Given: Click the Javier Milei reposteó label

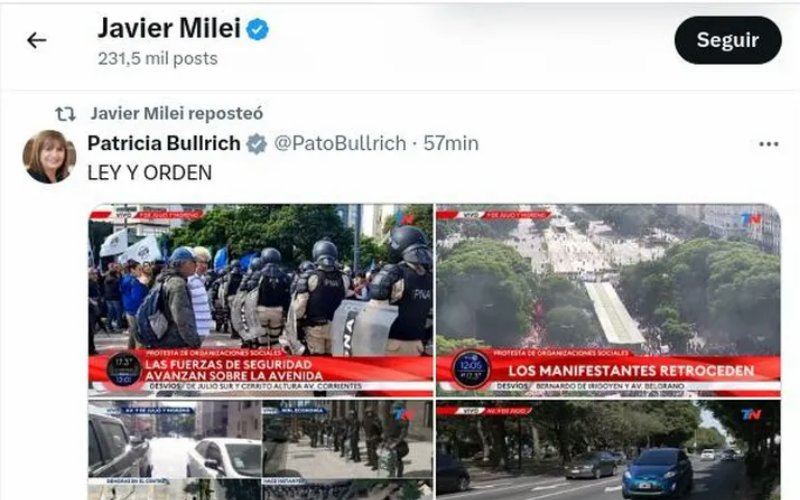Looking at the screenshot, I should 177,113.
